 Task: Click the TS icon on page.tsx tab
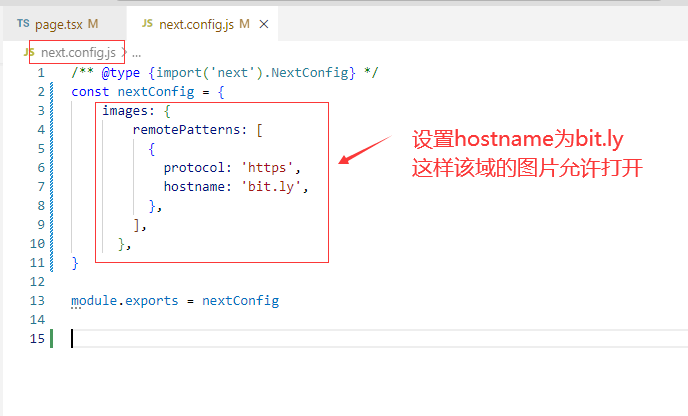click(x=23, y=23)
